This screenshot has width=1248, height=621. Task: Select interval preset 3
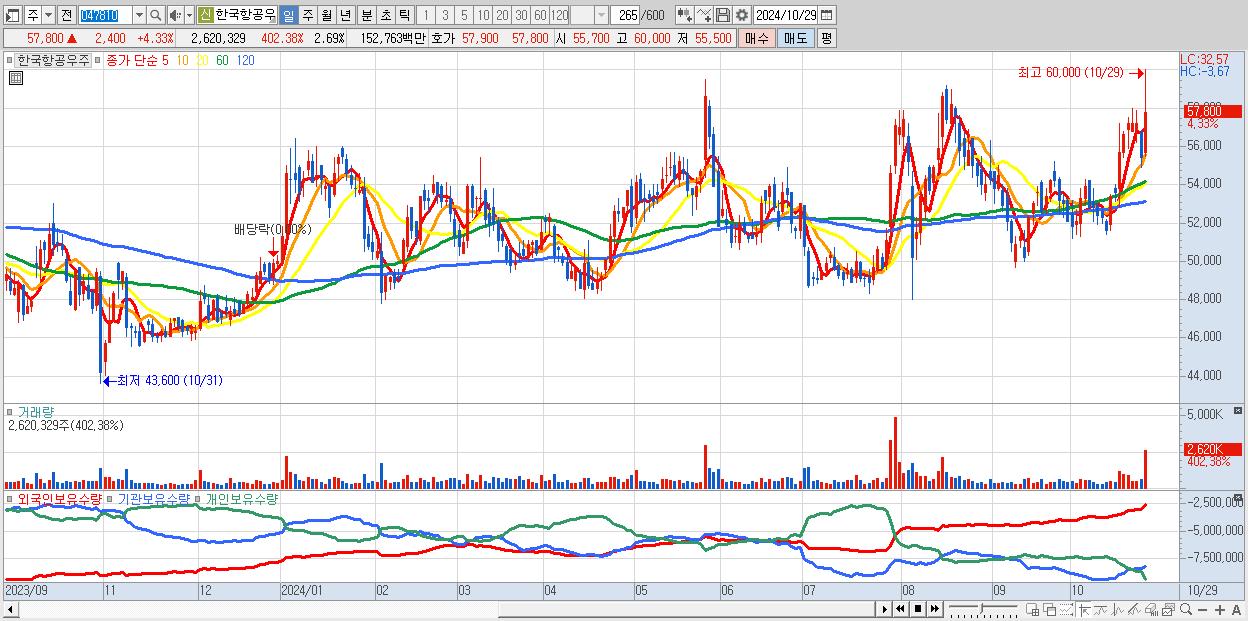coord(445,15)
